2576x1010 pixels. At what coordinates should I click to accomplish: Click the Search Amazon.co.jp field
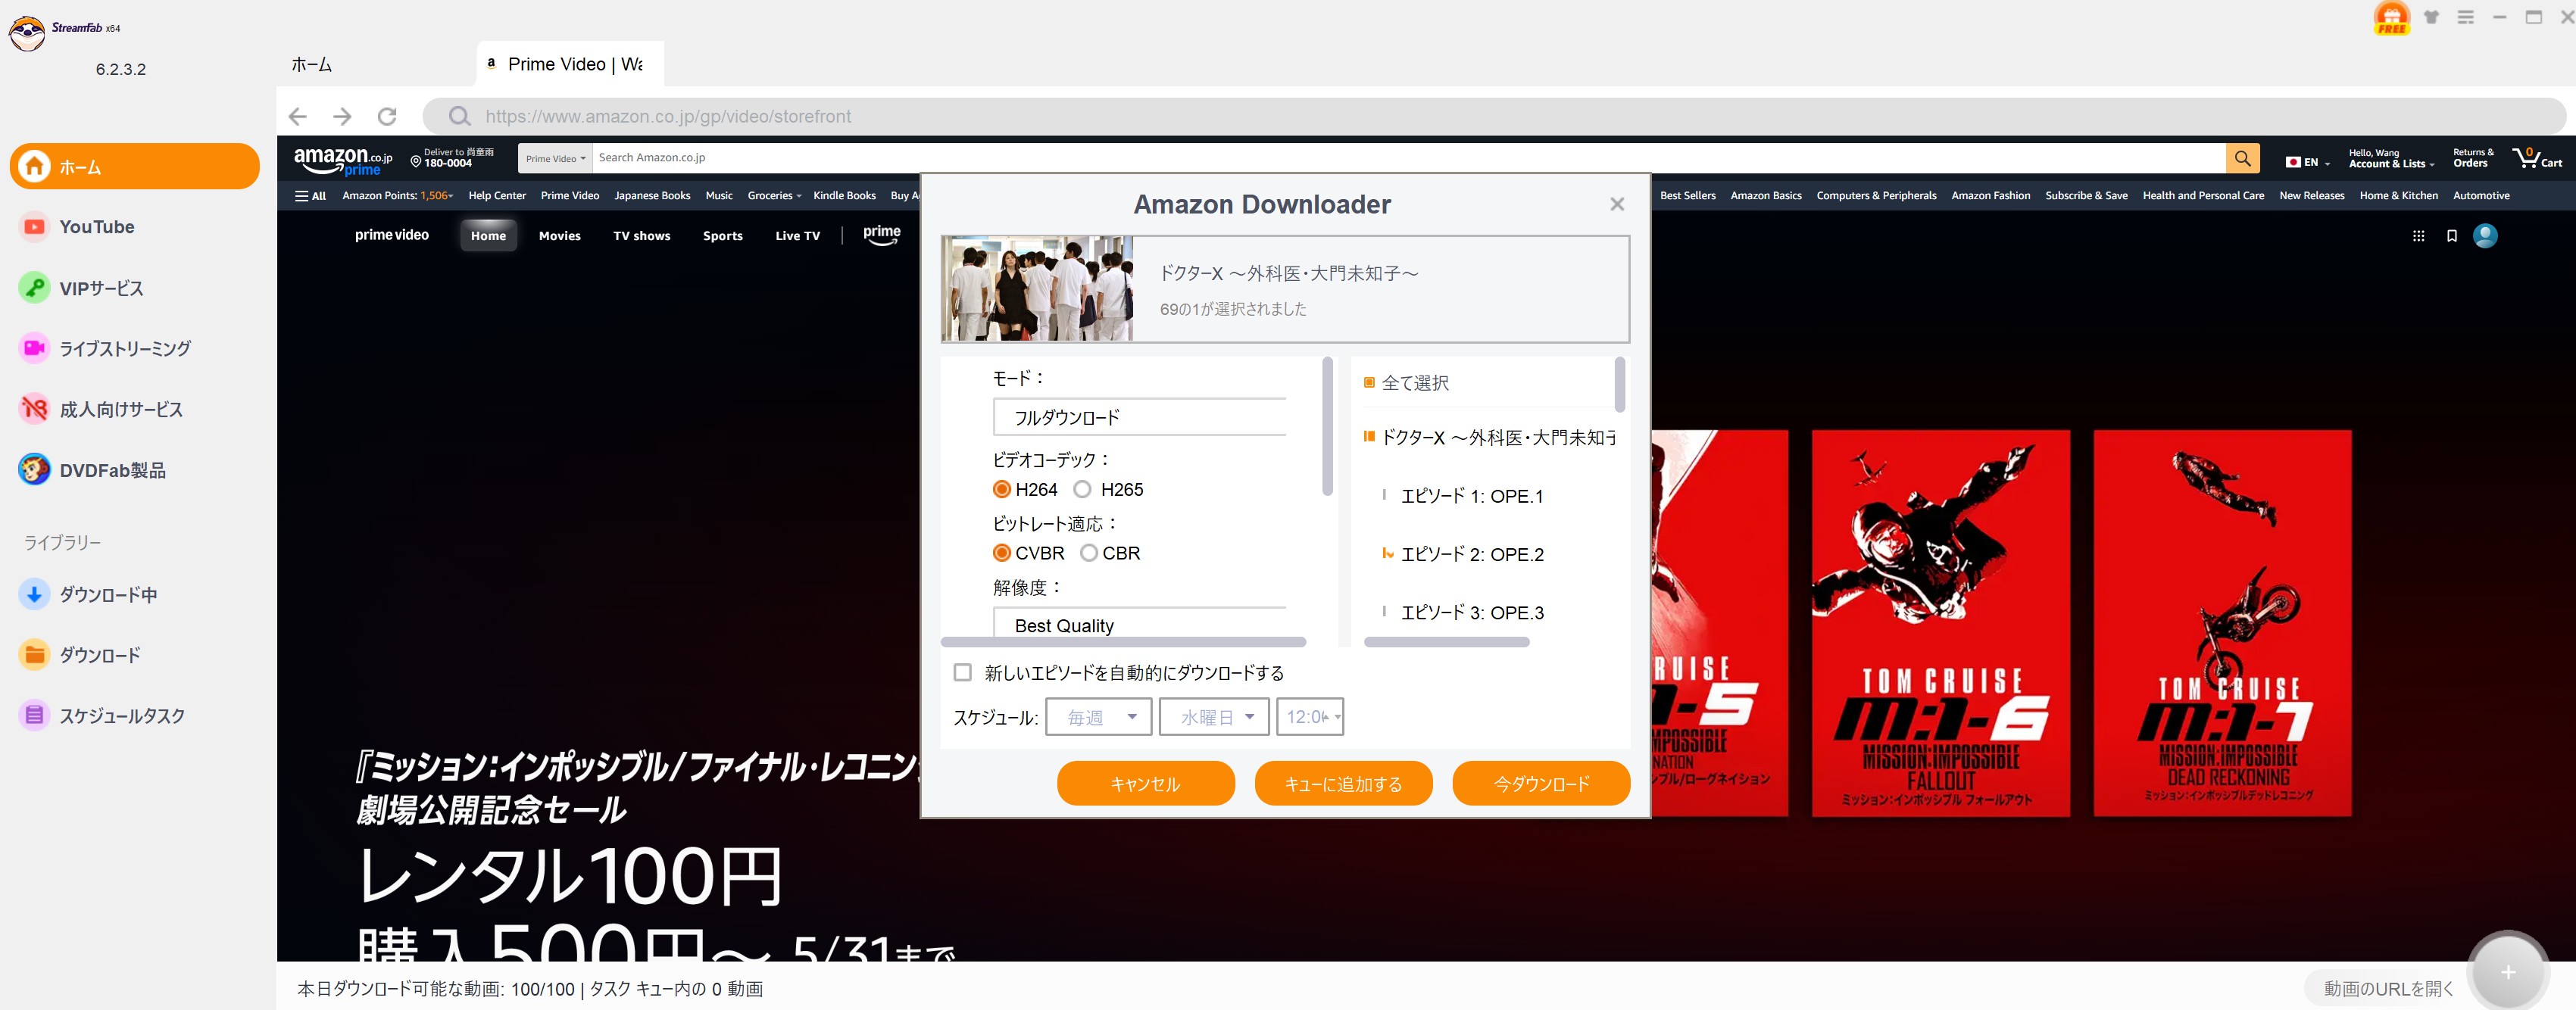point(1408,158)
